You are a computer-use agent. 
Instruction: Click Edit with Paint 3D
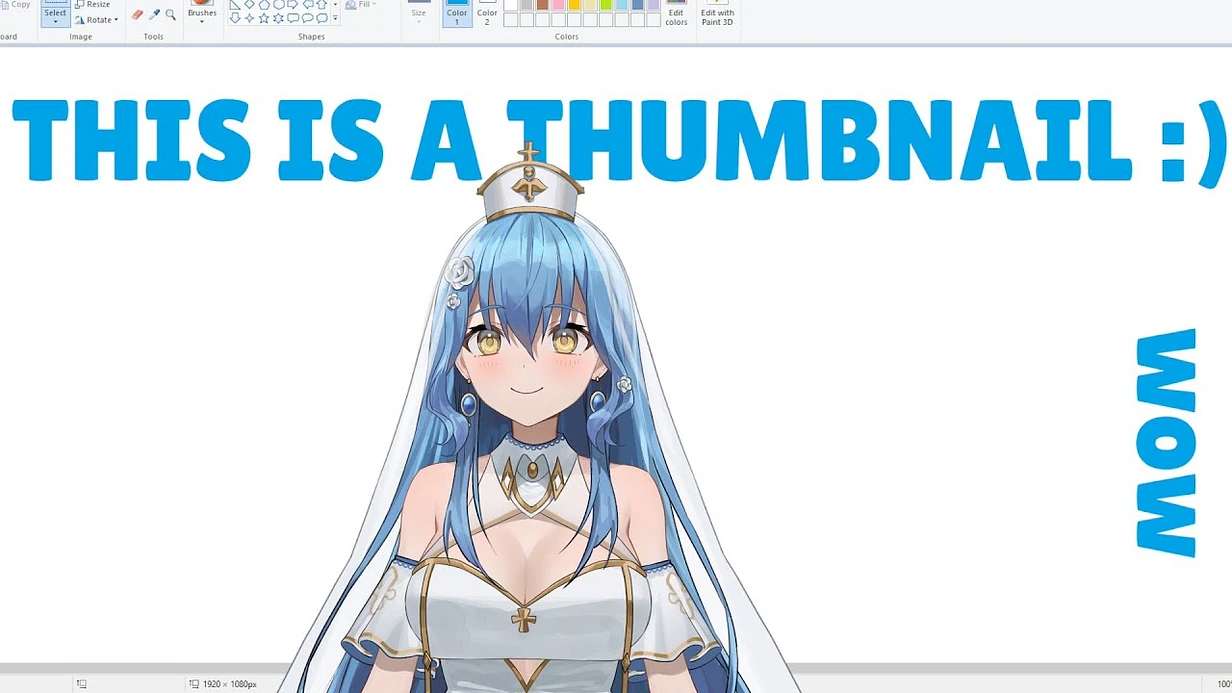(x=717, y=13)
